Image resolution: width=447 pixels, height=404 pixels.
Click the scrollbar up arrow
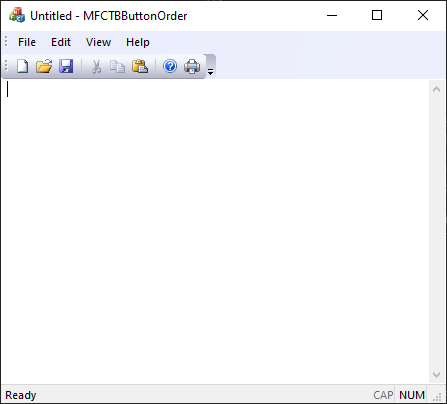(x=436, y=89)
